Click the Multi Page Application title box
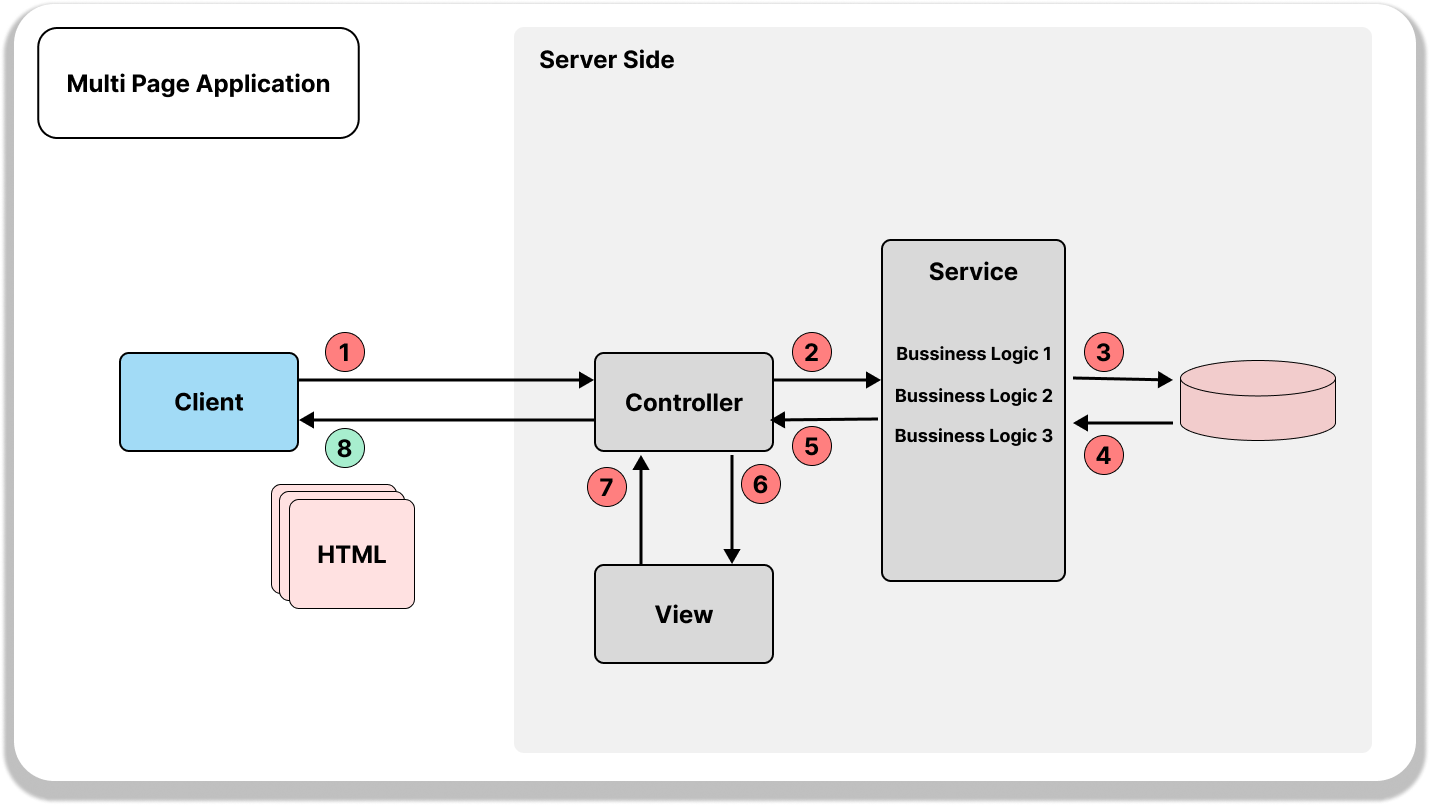This screenshot has width=1430, height=805. click(x=198, y=83)
